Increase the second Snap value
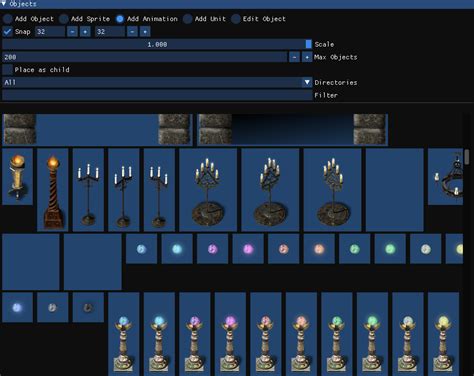 coord(145,32)
